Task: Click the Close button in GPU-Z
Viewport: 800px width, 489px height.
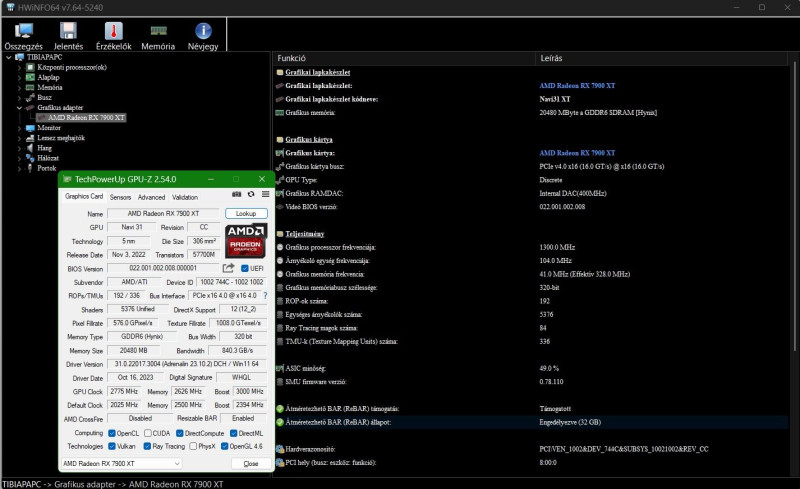Action: click(251, 463)
